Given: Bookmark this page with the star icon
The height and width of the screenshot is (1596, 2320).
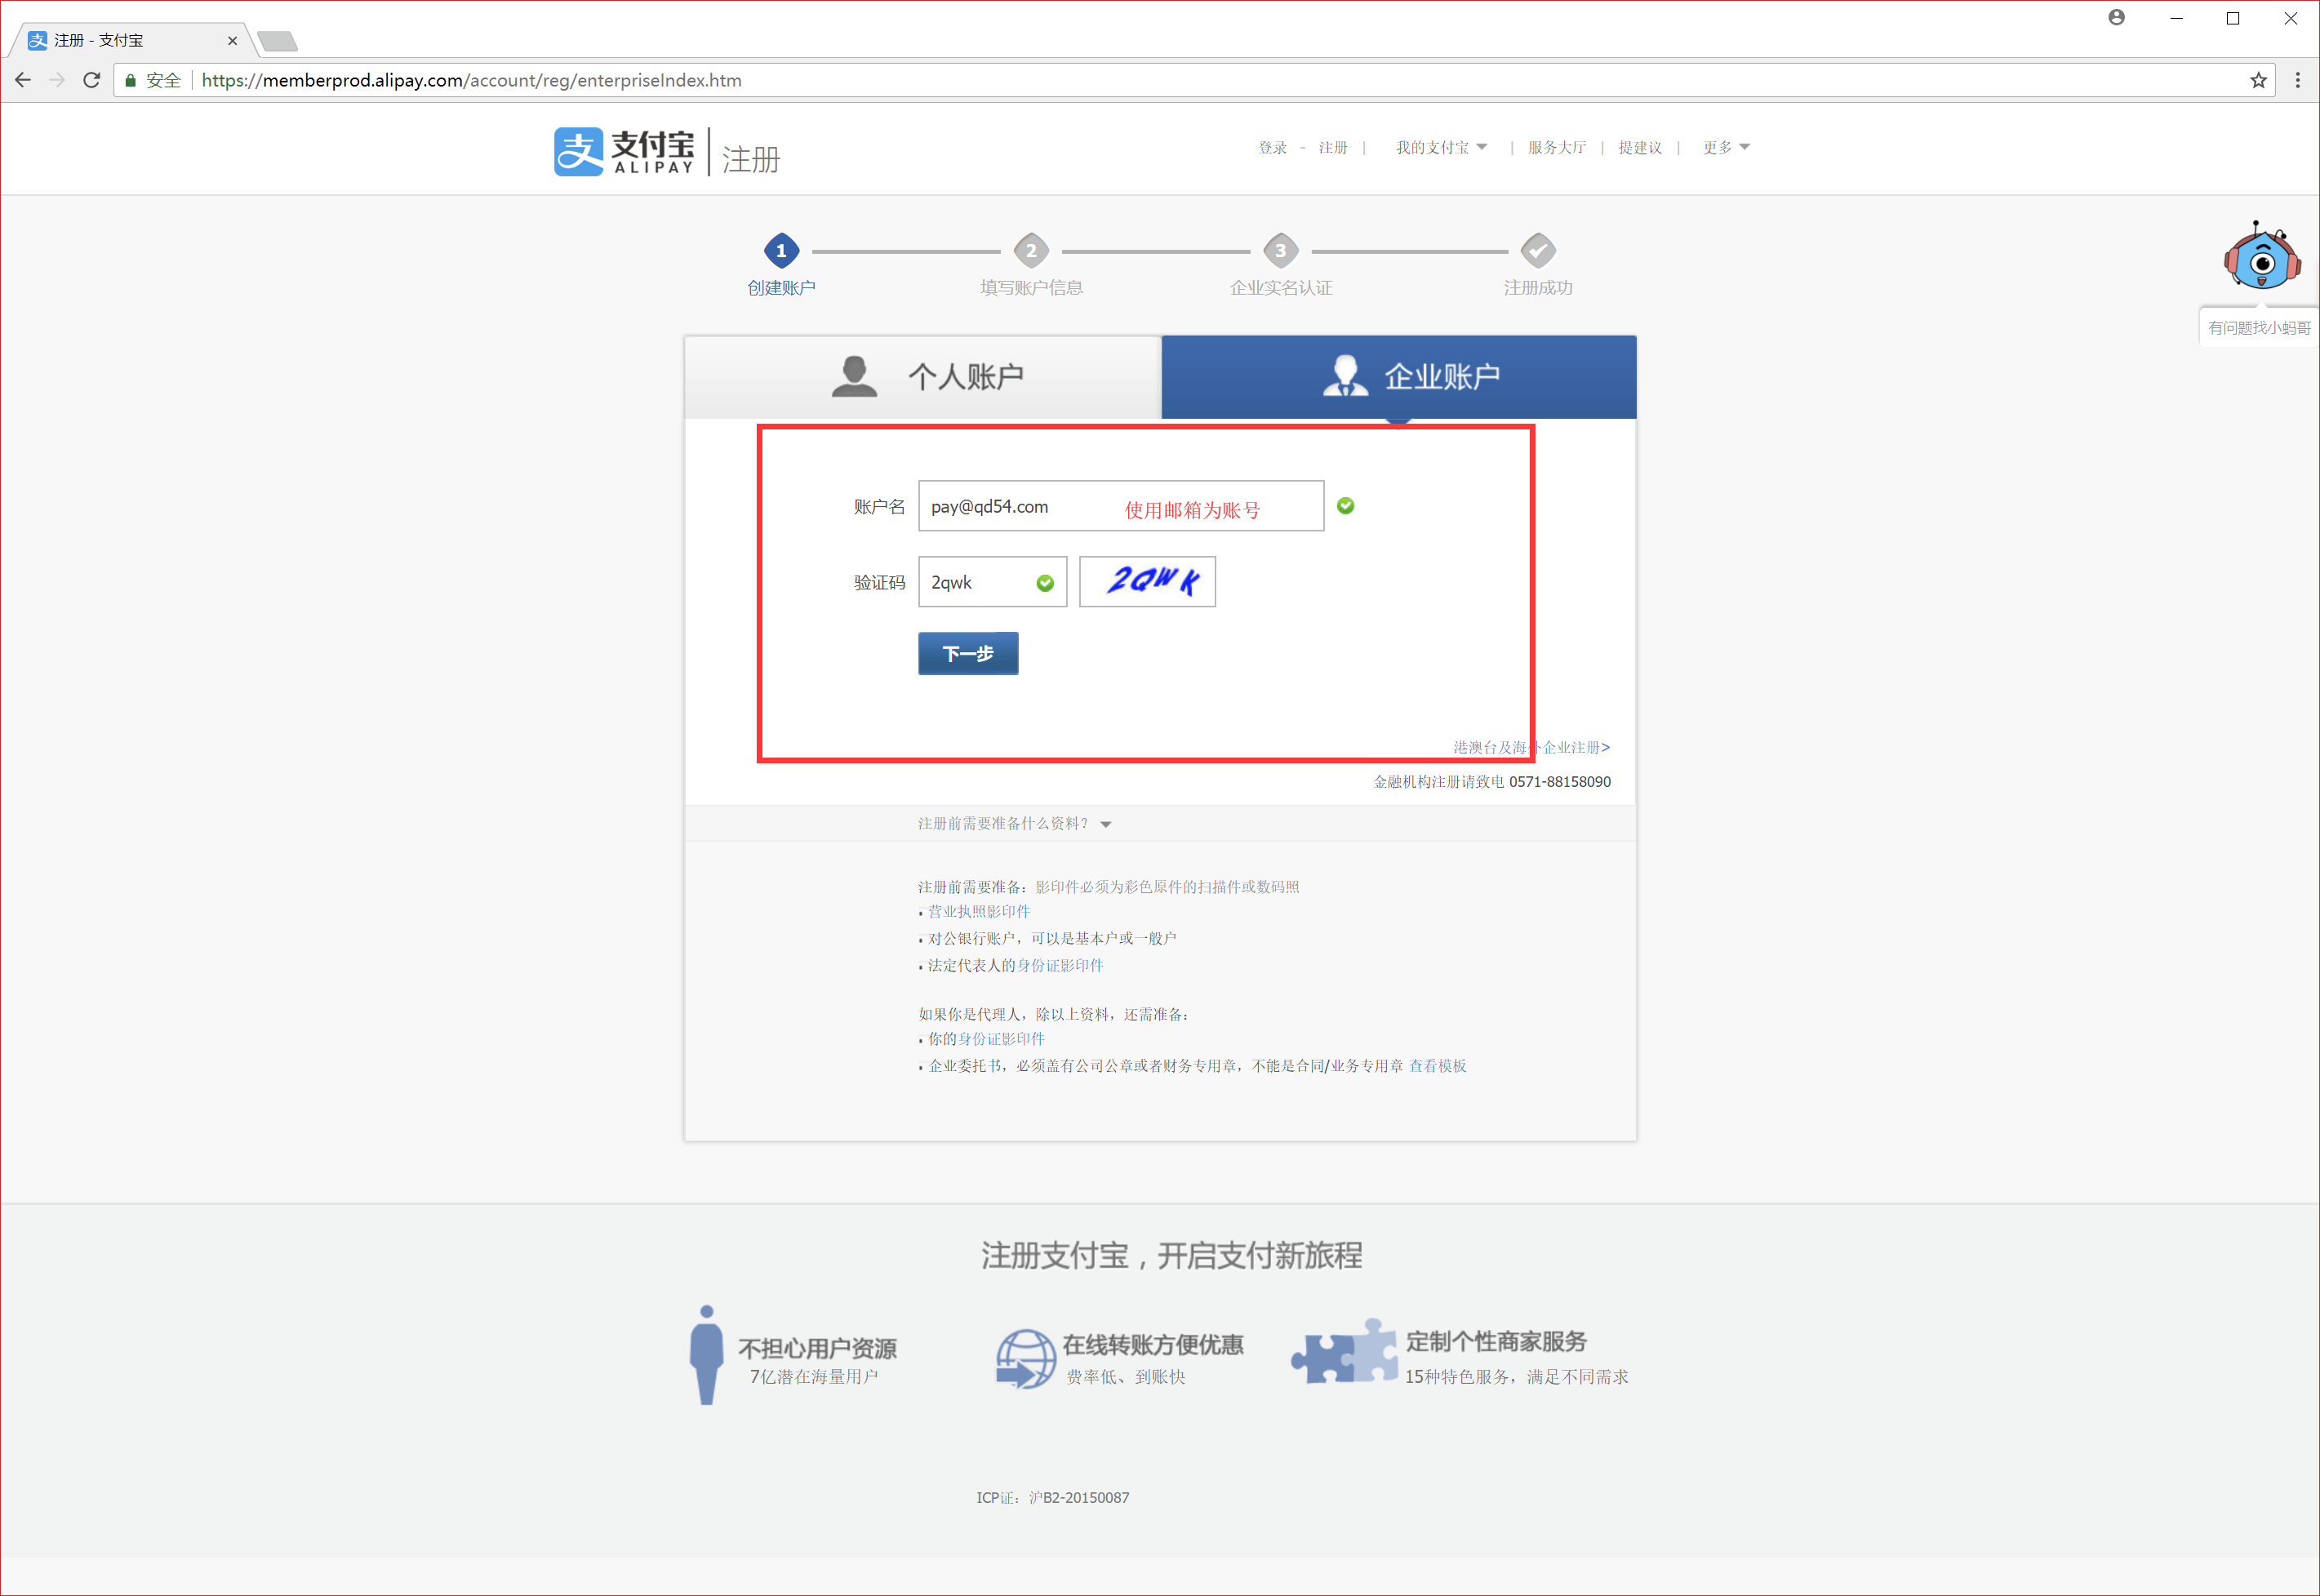Looking at the screenshot, I should (x=2258, y=80).
